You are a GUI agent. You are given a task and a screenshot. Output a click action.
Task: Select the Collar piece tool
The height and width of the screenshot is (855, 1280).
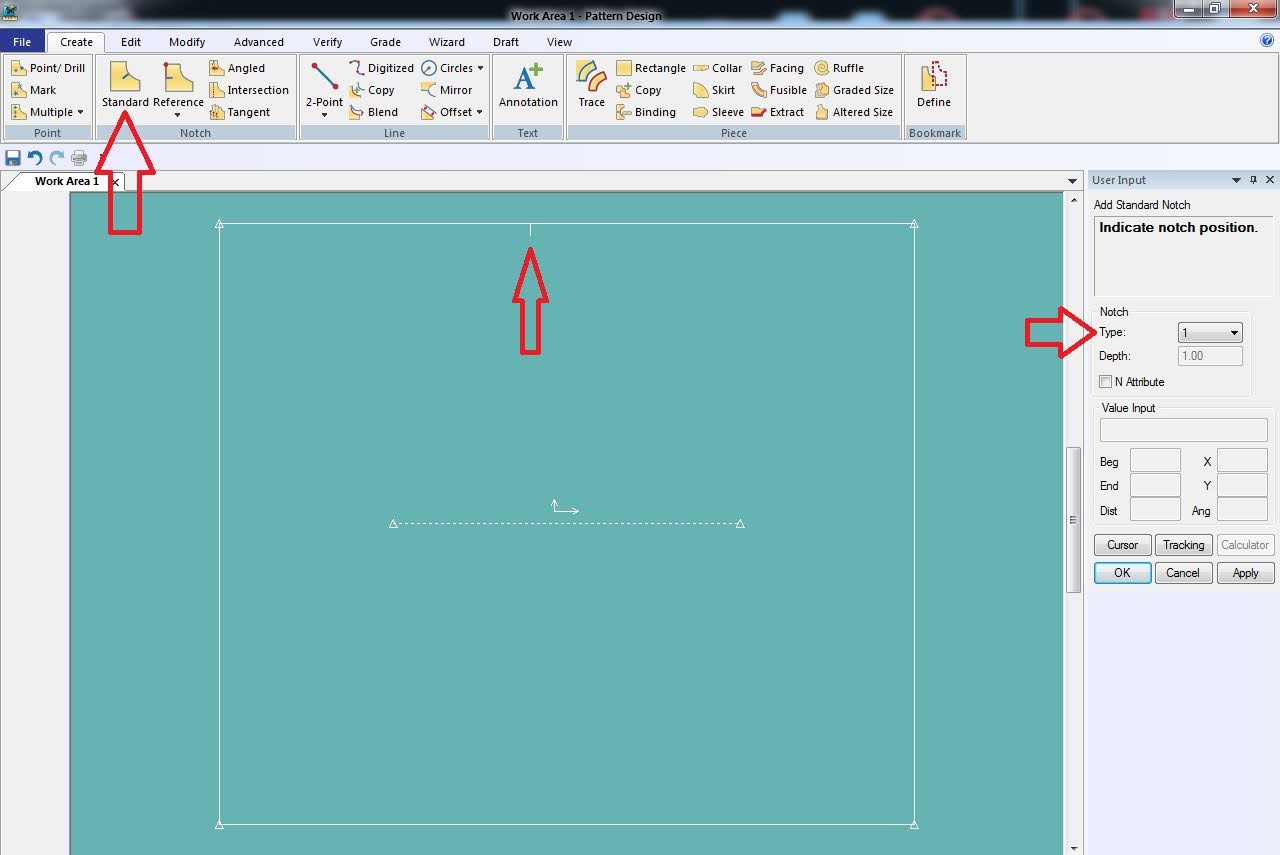(x=717, y=68)
